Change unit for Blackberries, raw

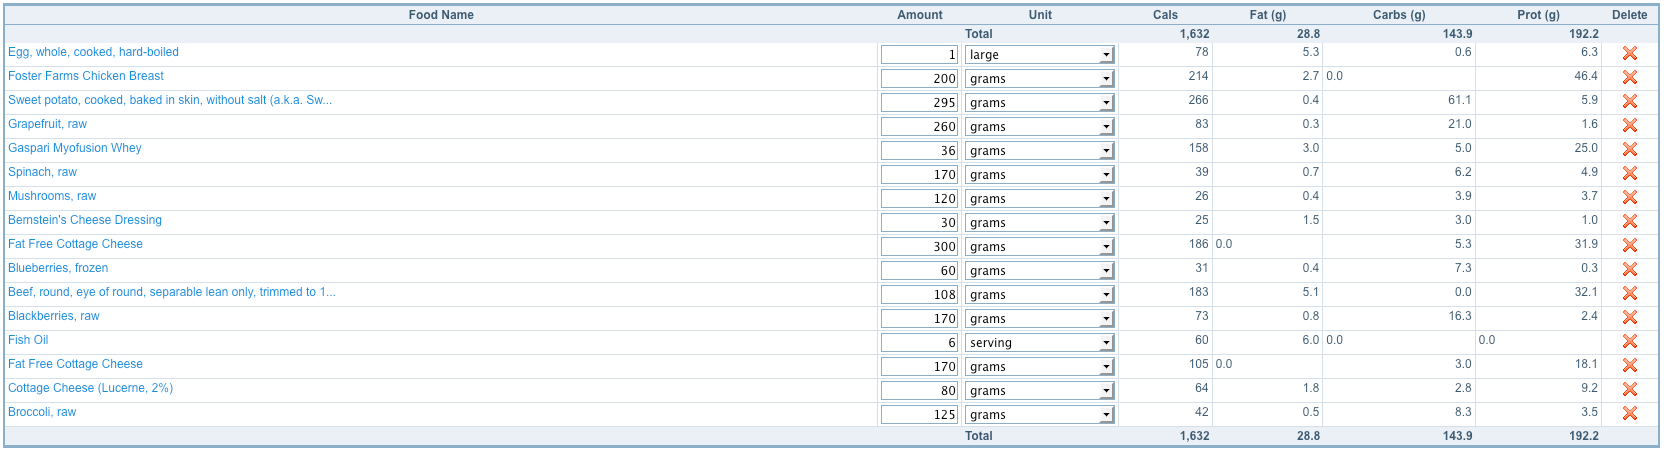tap(1040, 319)
